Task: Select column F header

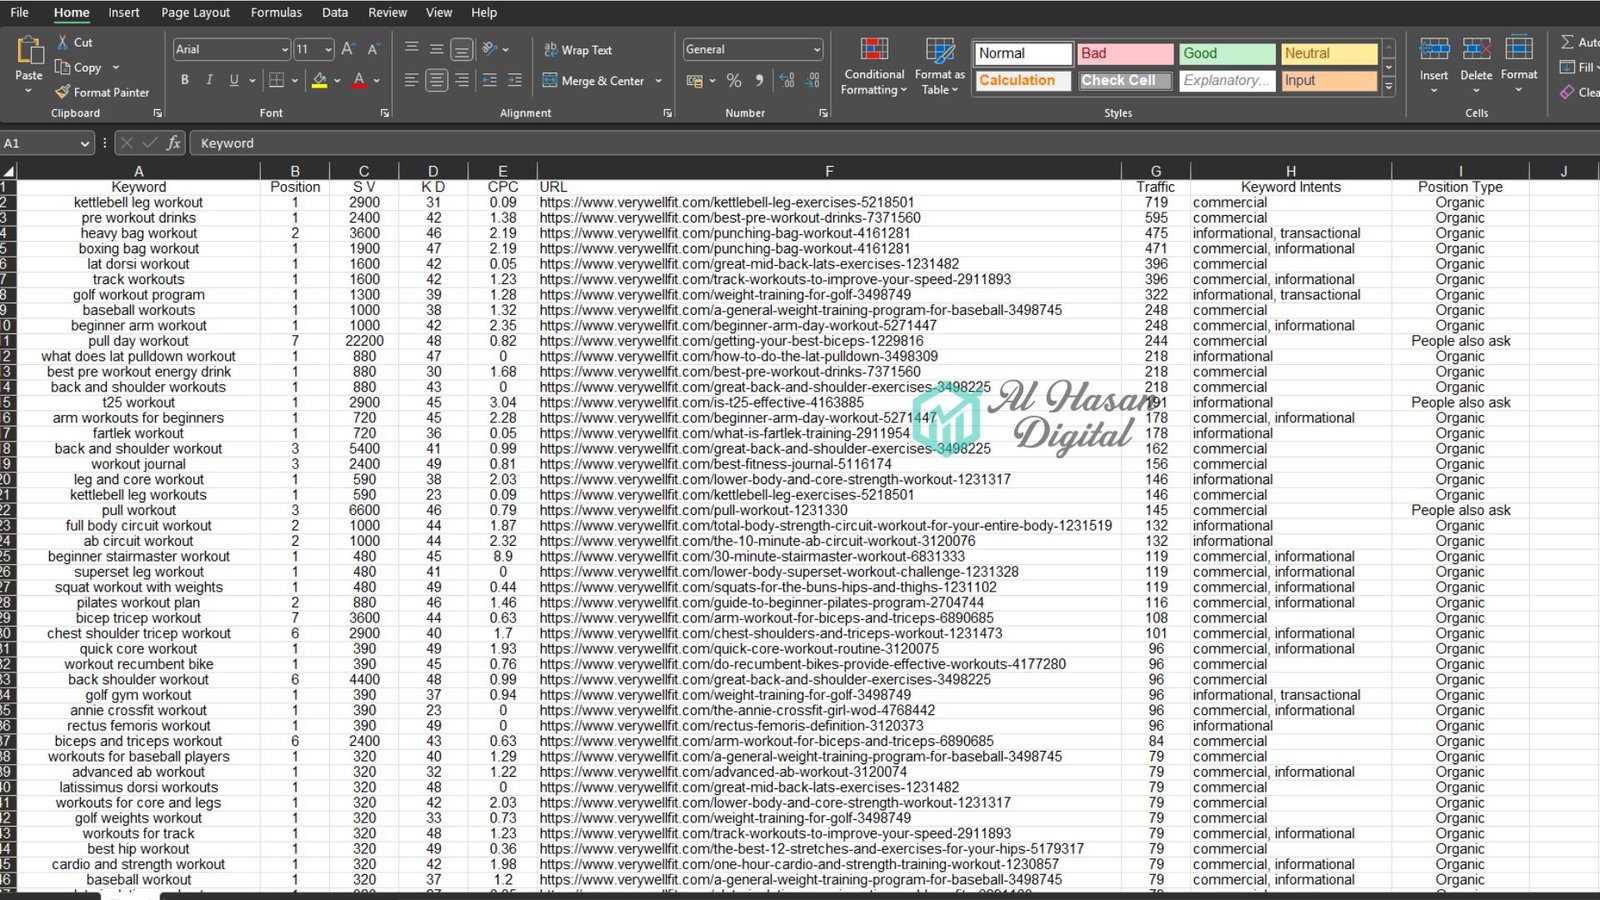Action: coord(829,171)
